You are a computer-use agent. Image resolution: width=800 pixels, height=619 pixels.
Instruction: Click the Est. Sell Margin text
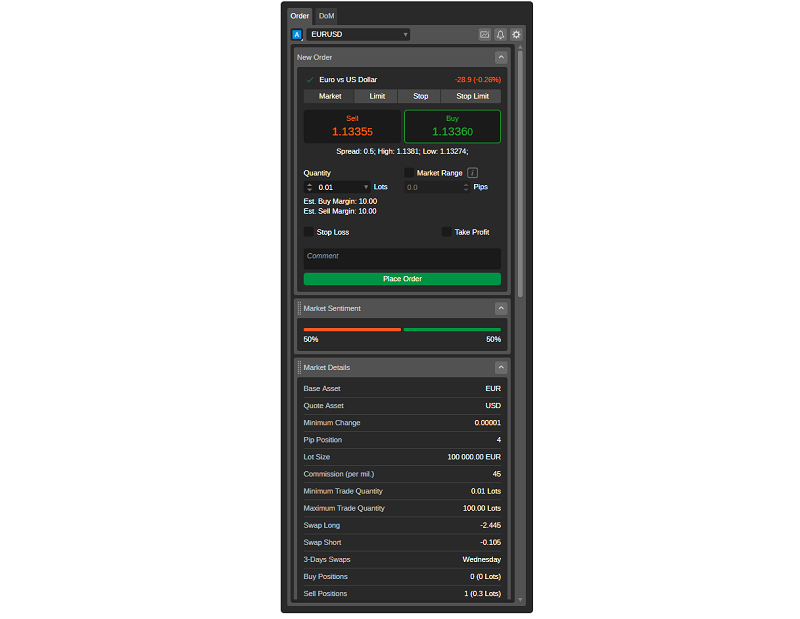tap(340, 211)
